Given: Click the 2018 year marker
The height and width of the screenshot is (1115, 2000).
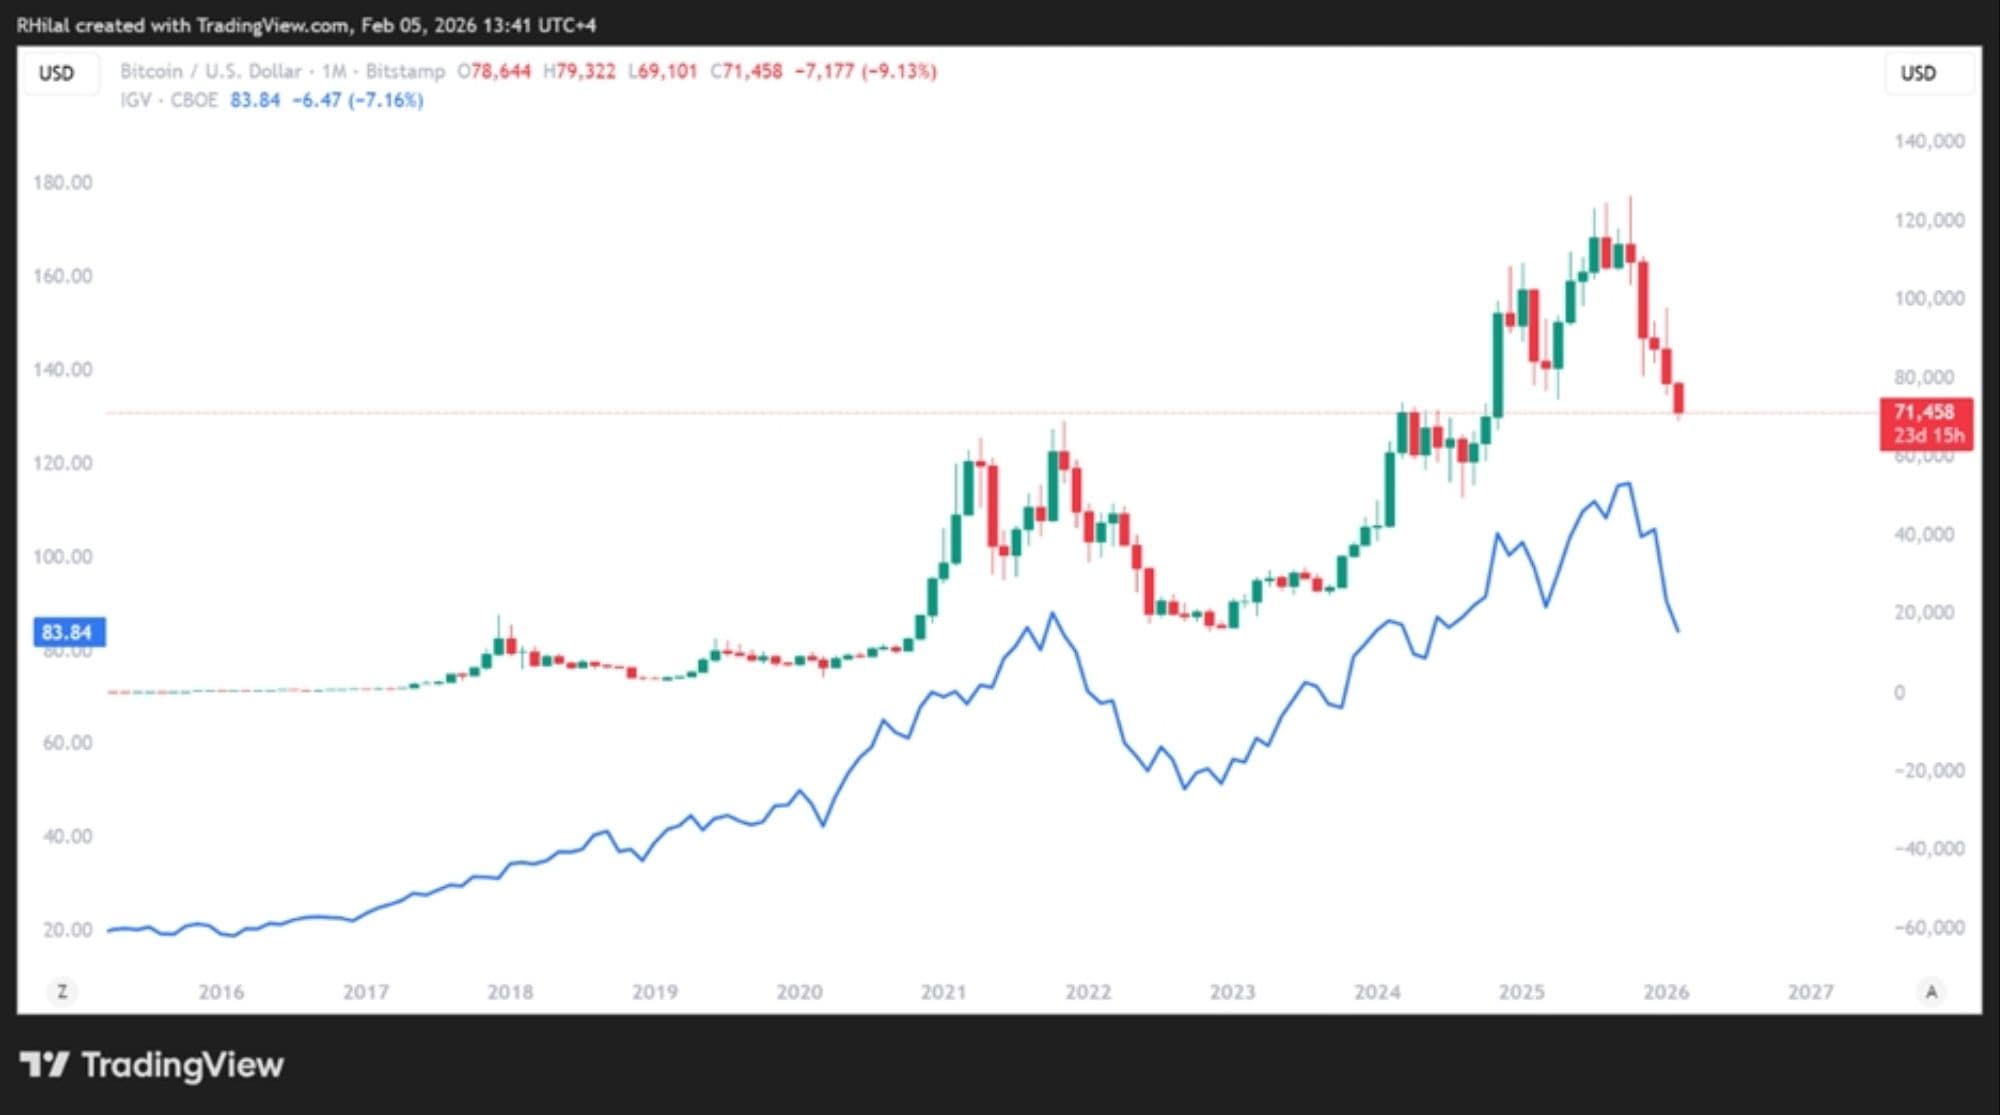Looking at the screenshot, I should (x=510, y=992).
